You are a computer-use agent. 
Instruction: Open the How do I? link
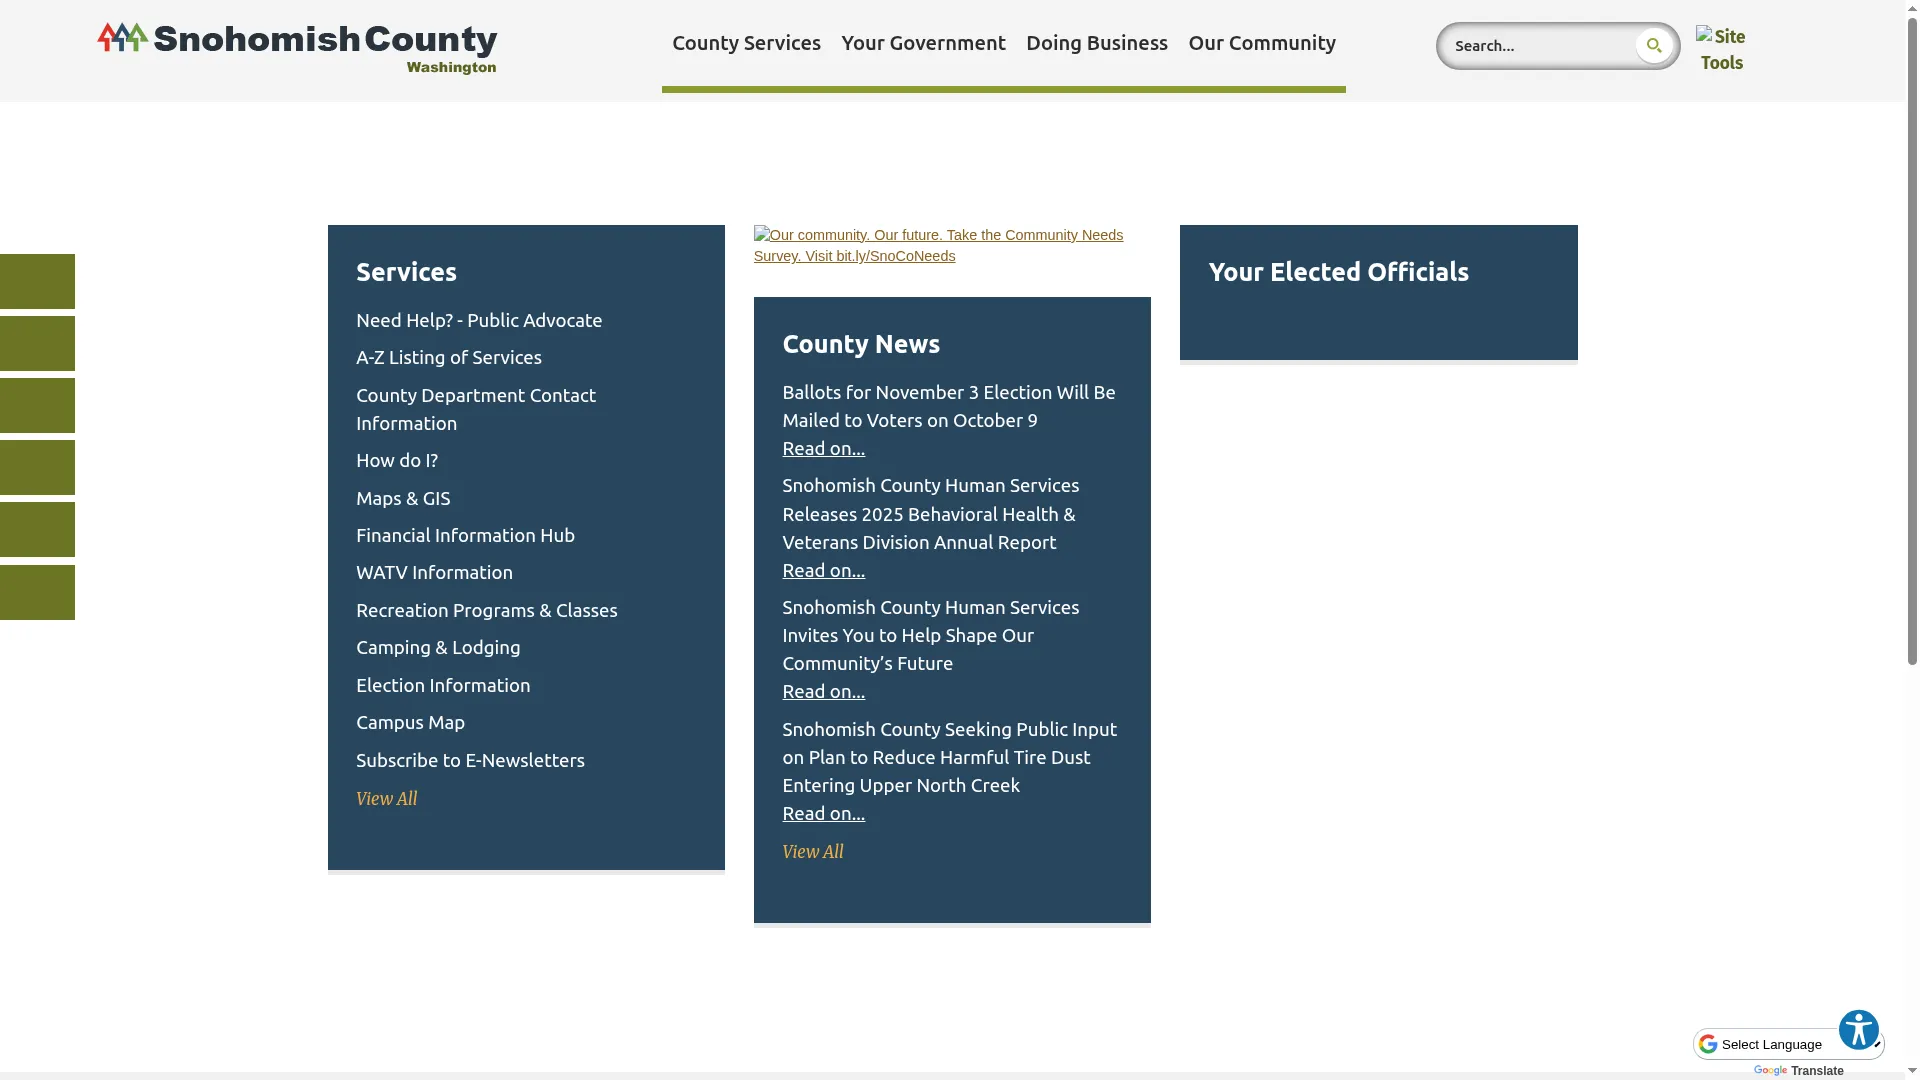pos(397,461)
